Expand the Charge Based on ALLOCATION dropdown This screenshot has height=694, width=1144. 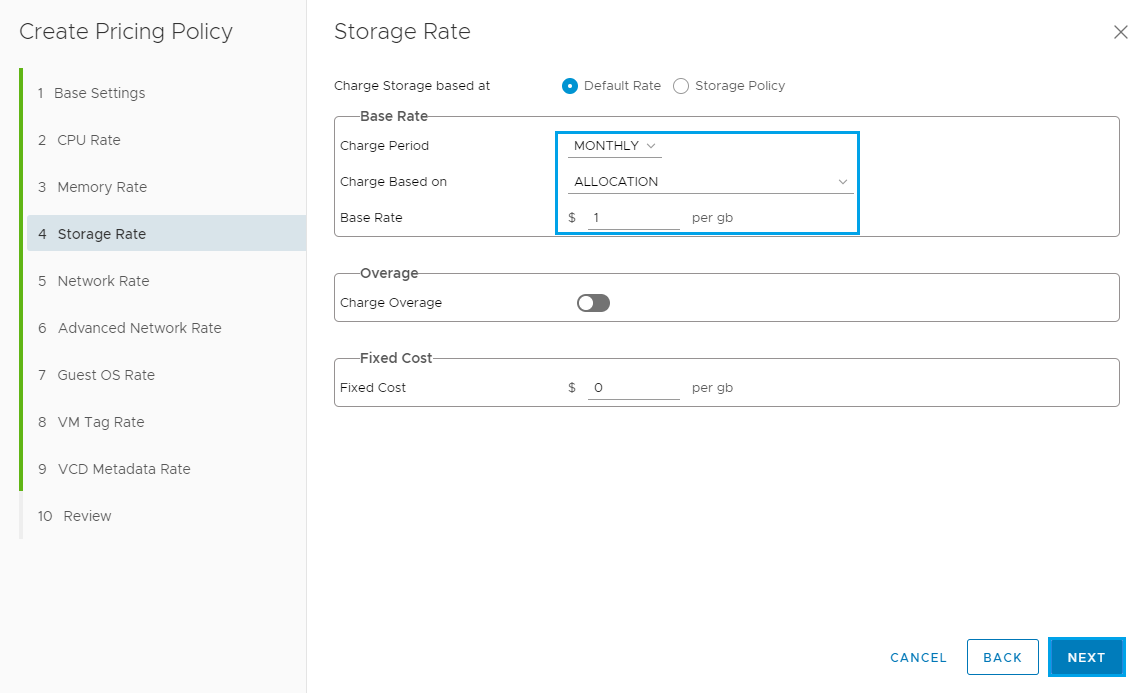coord(710,182)
